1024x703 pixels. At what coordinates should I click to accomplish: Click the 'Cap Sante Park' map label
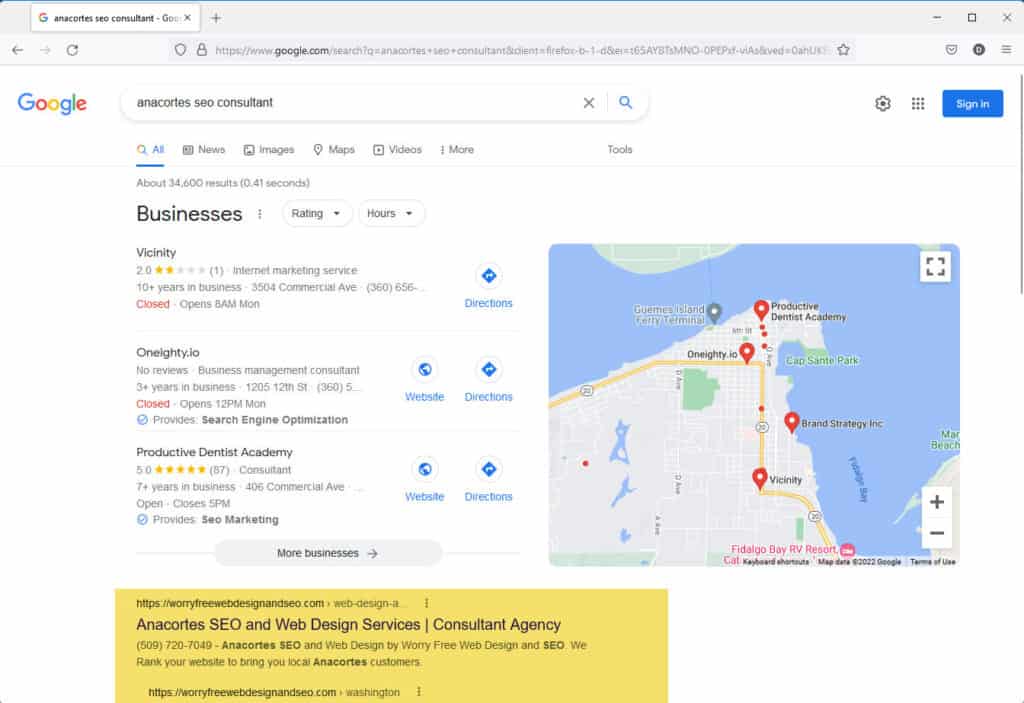coord(822,361)
